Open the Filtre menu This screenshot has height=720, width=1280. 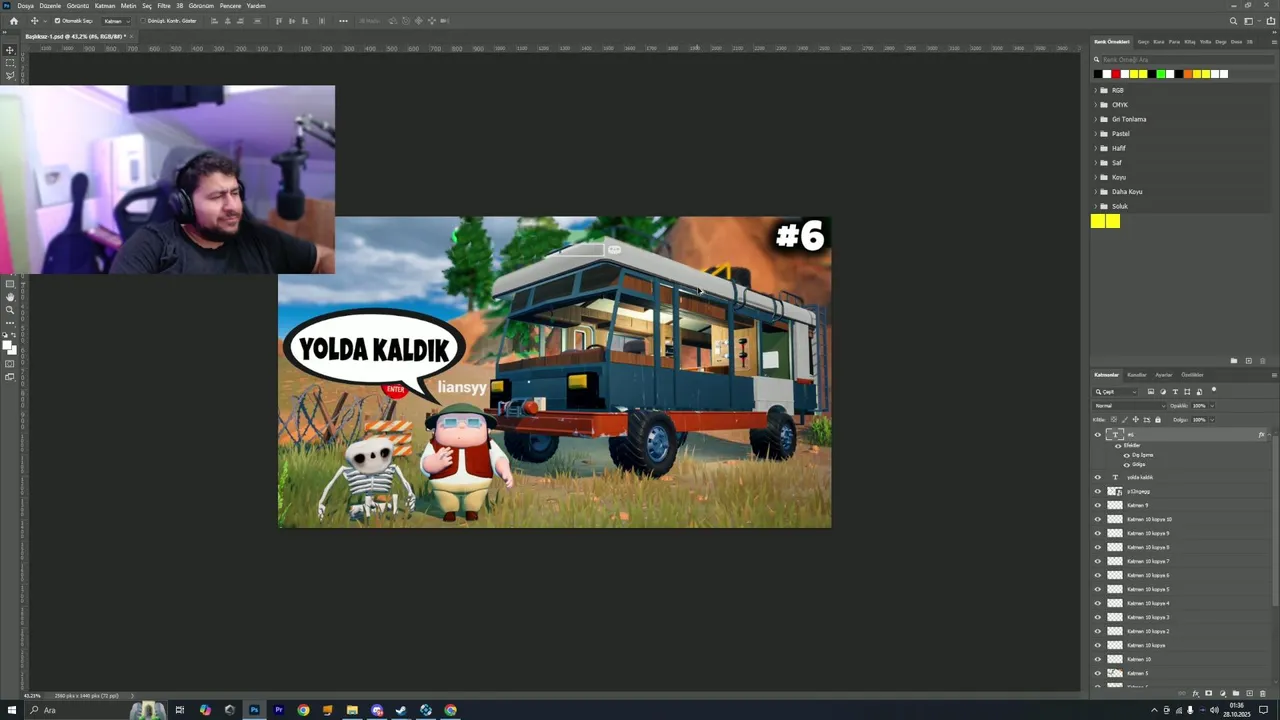164,6
